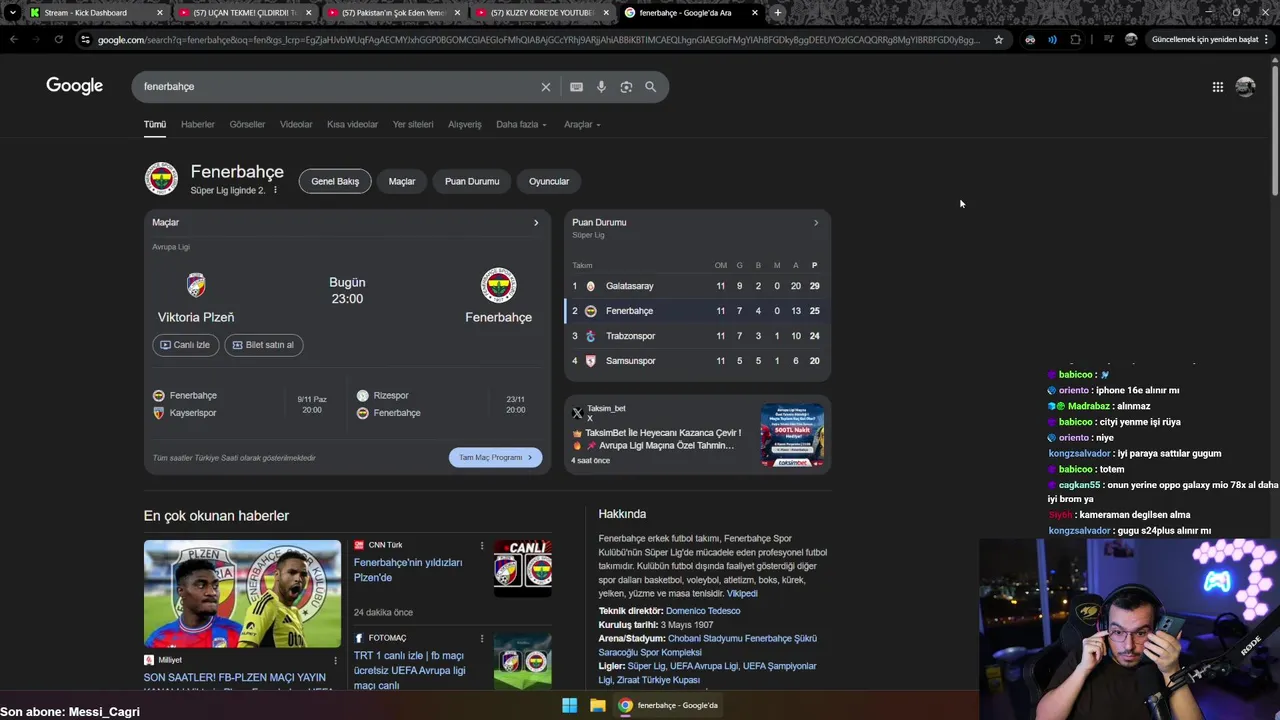Select the Oyuncular chip

[x=549, y=181]
